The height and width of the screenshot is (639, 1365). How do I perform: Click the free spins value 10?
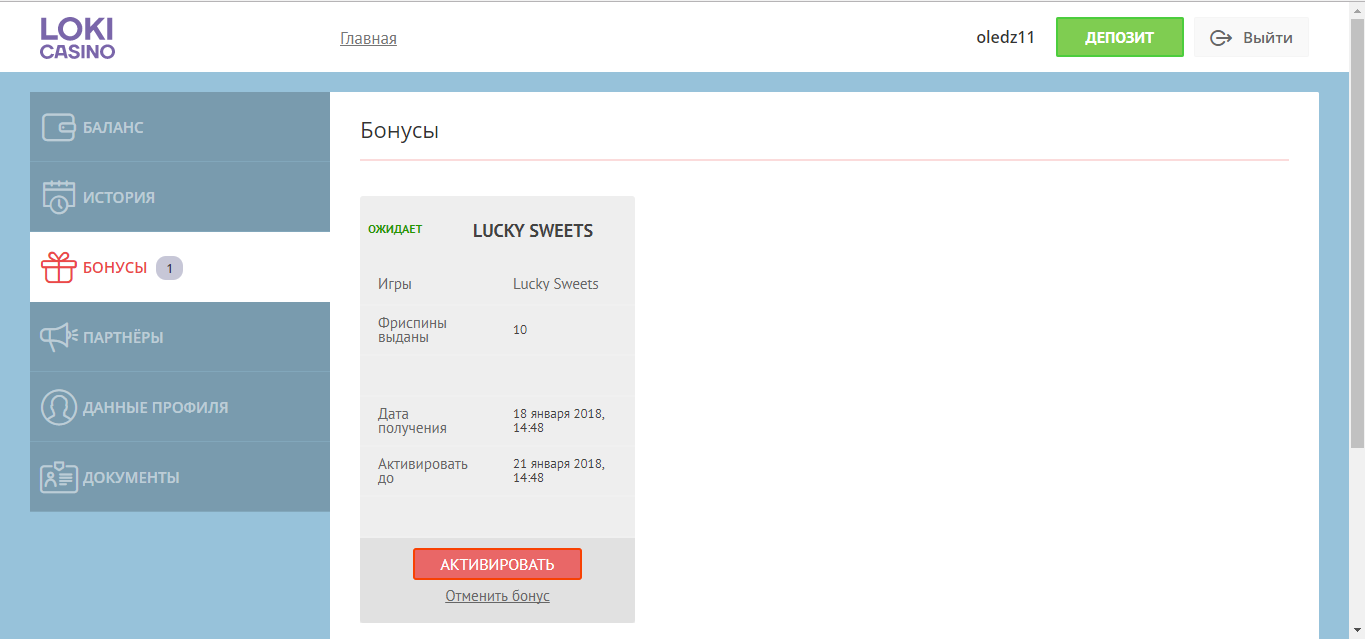pos(520,330)
